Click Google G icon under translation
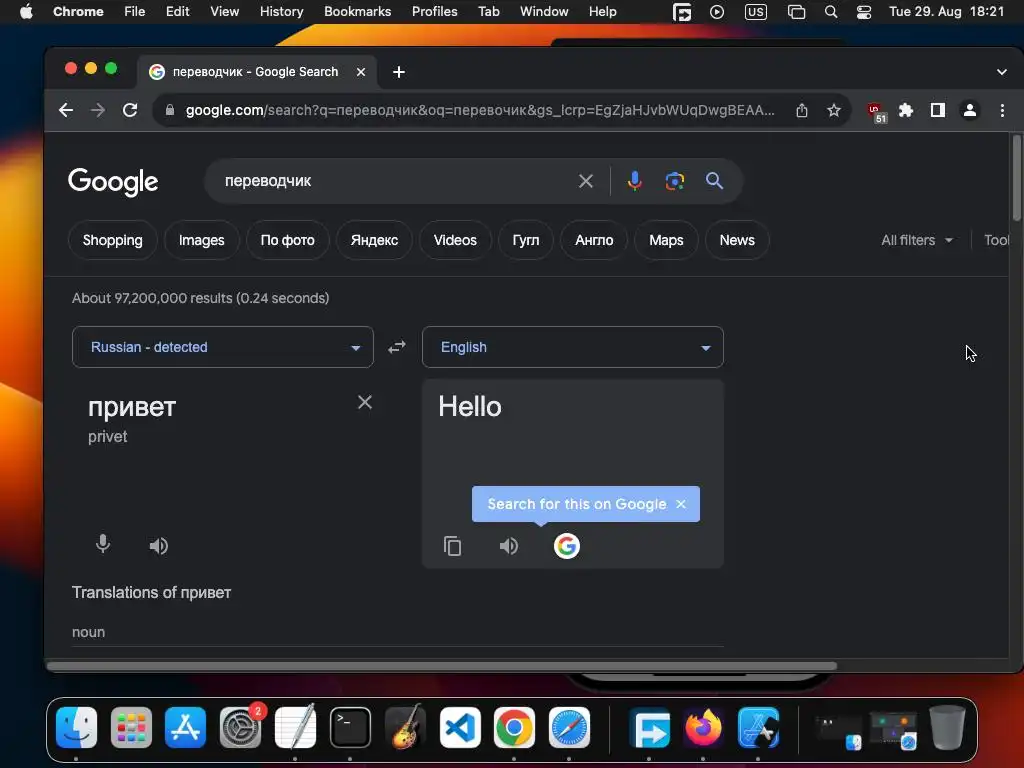This screenshot has width=1024, height=768. [x=567, y=545]
